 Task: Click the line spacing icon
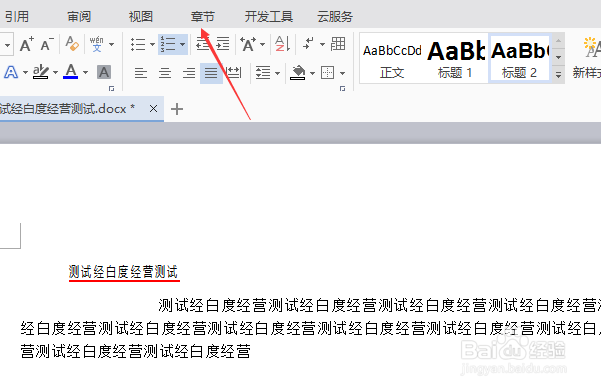pyautogui.click(x=263, y=72)
